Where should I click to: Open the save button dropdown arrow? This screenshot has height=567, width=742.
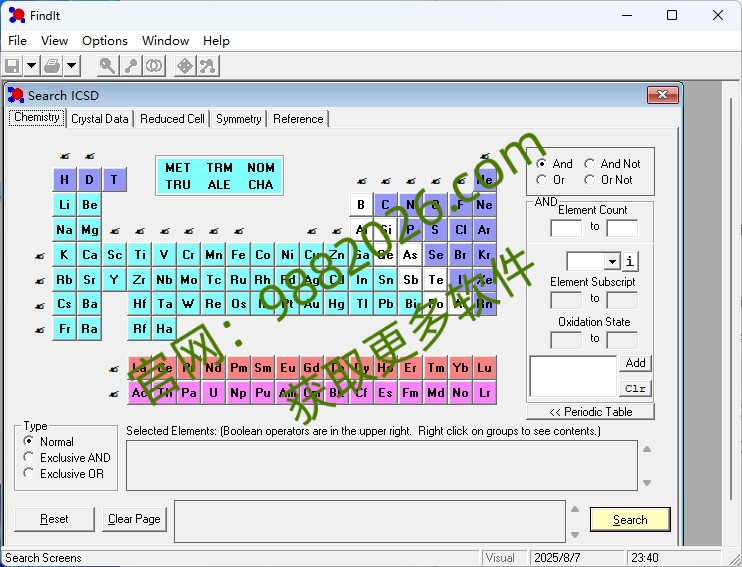(31, 66)
